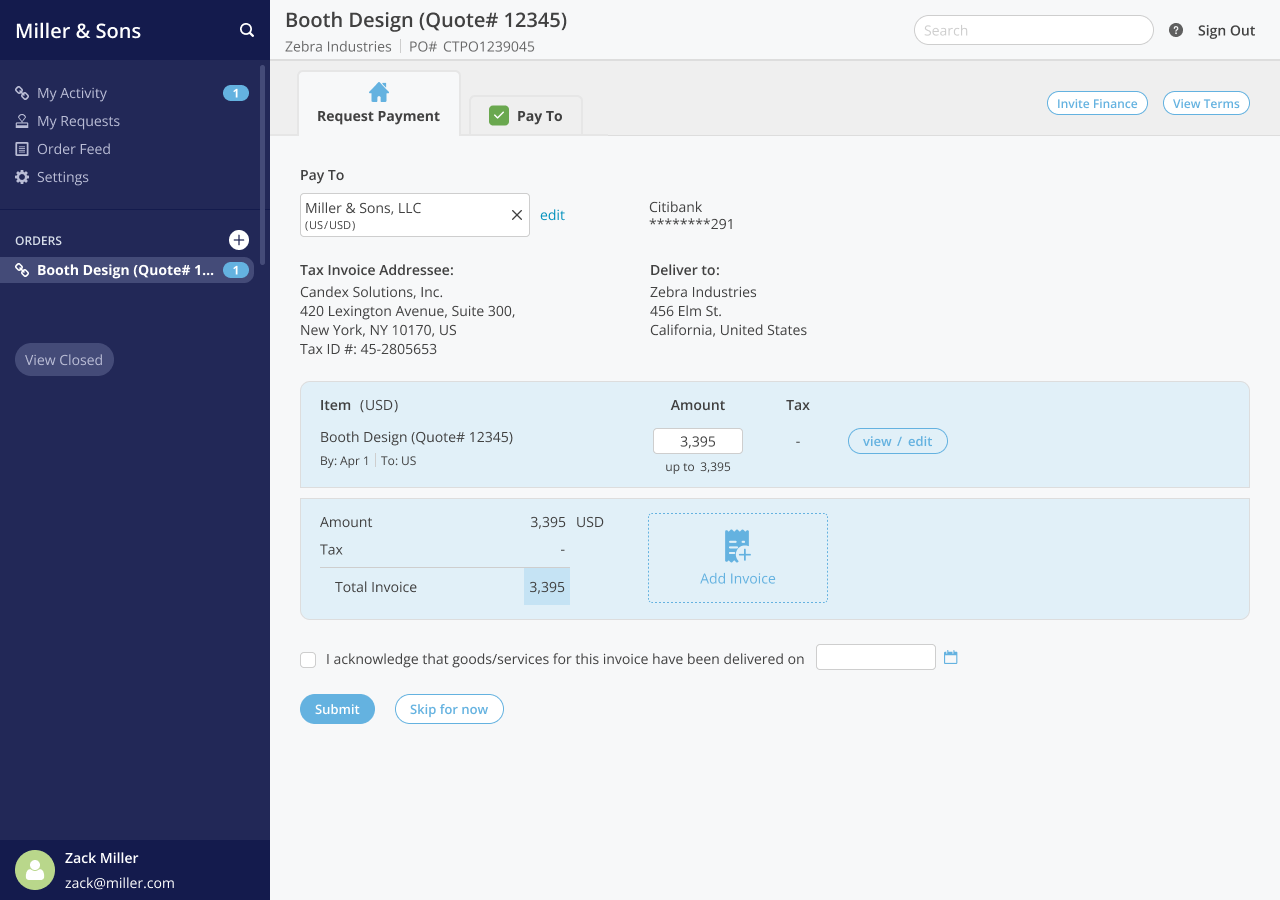Viewport: 1280px width, 900px height.
Task: Click the Miller & Sons sidebar title
Action: tap(78, 30)
